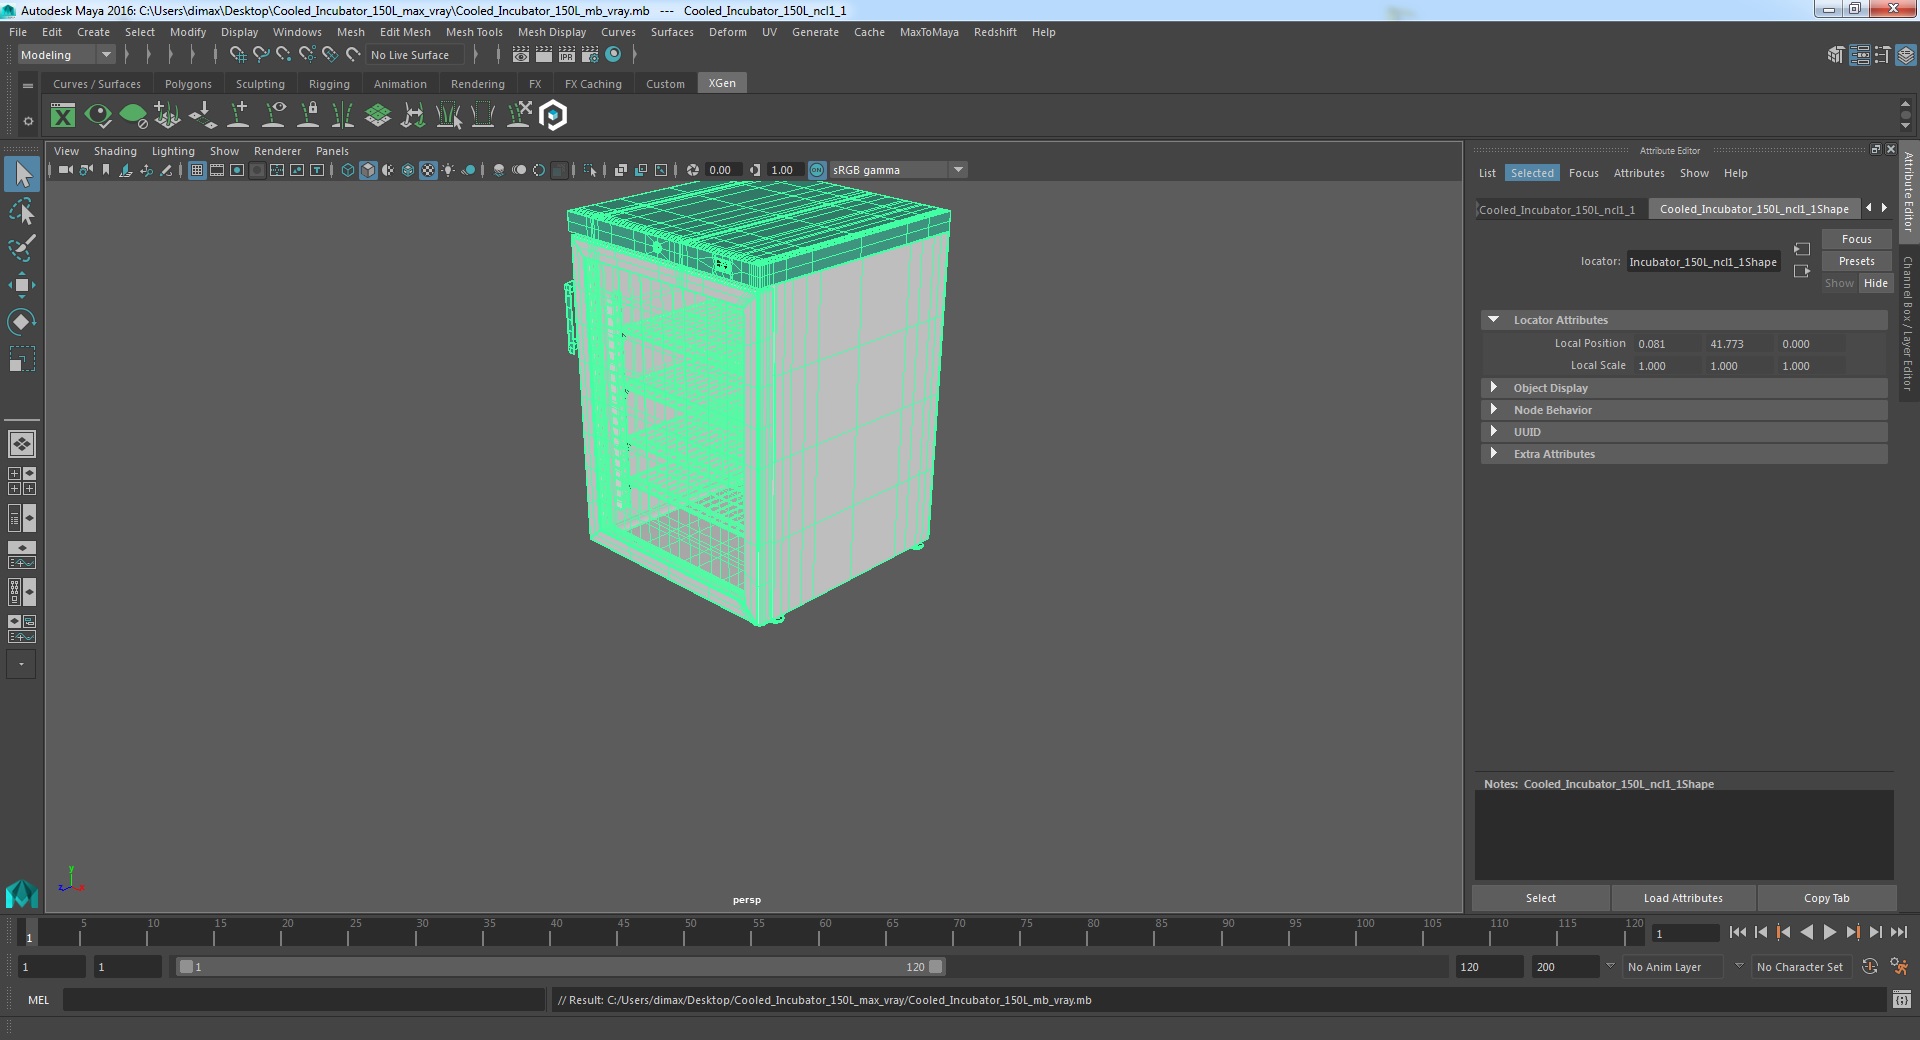Click the range slider bar handle at 120
The image size is (1920, 1040).
click(x=936, y=967)
